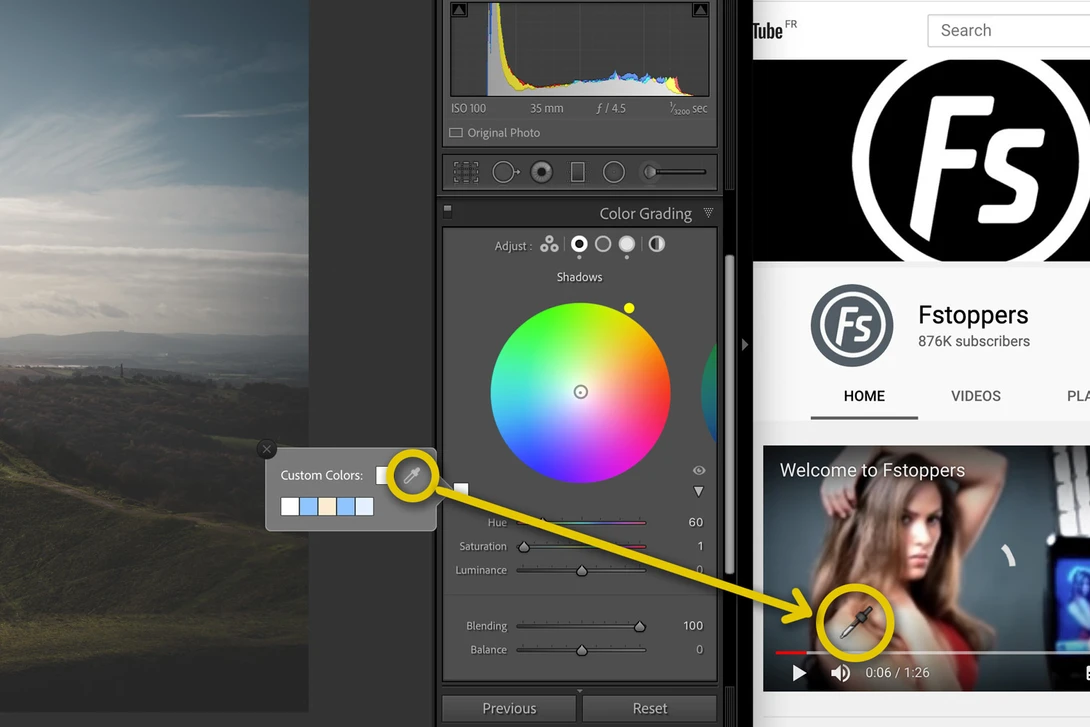Select the Red Eye Correction tool
1090x727 pixels.
[x=542, y=172]
